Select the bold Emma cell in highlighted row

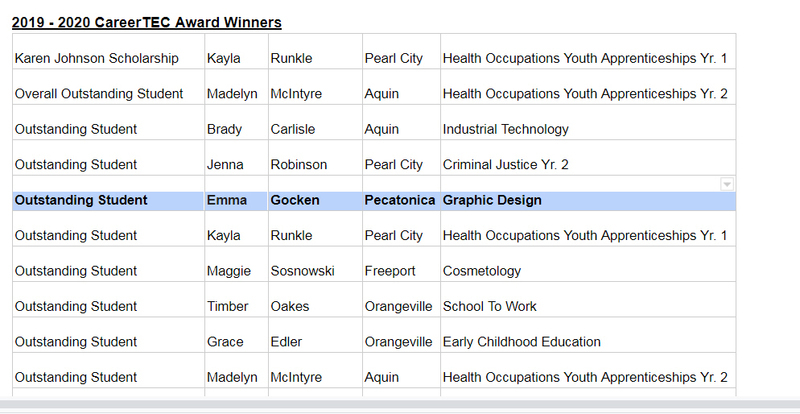coord(227,200)
